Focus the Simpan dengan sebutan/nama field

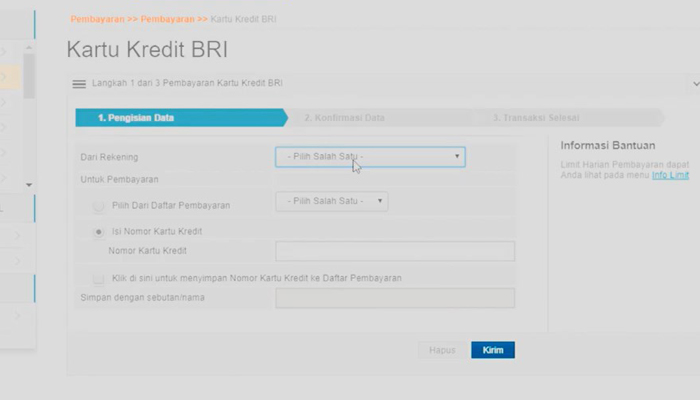pyautogui.click(x=395, y=298)
